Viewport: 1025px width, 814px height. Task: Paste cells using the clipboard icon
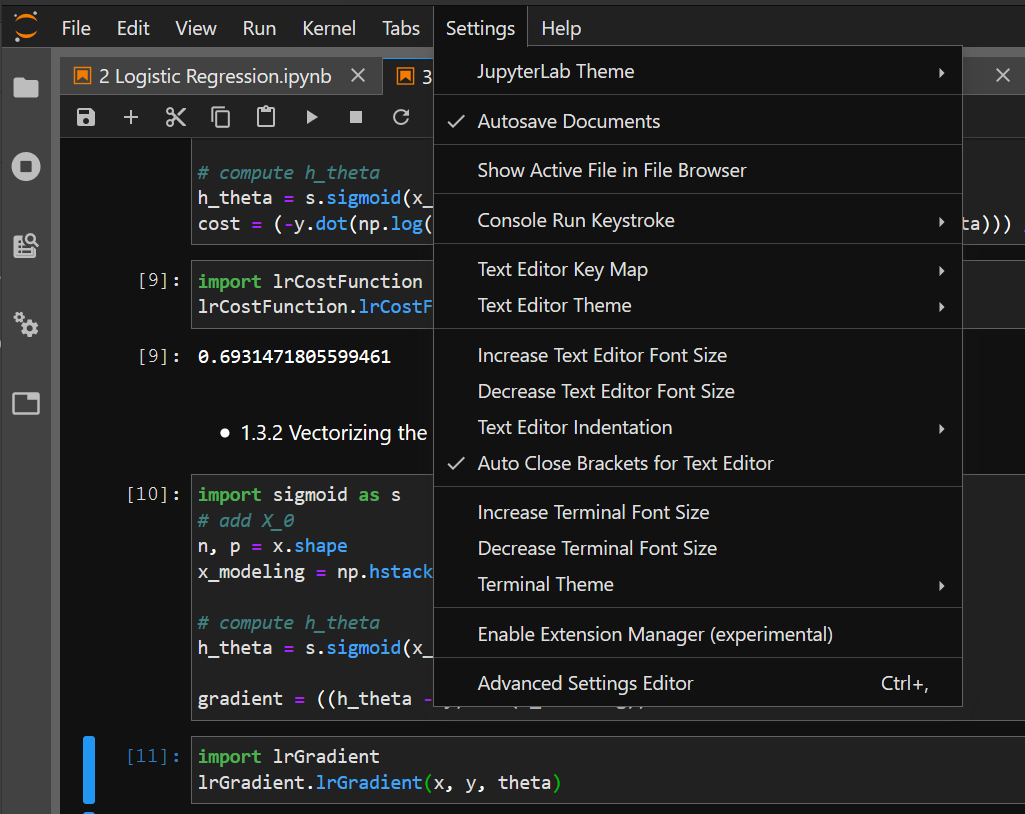click(x=265, y=117)
